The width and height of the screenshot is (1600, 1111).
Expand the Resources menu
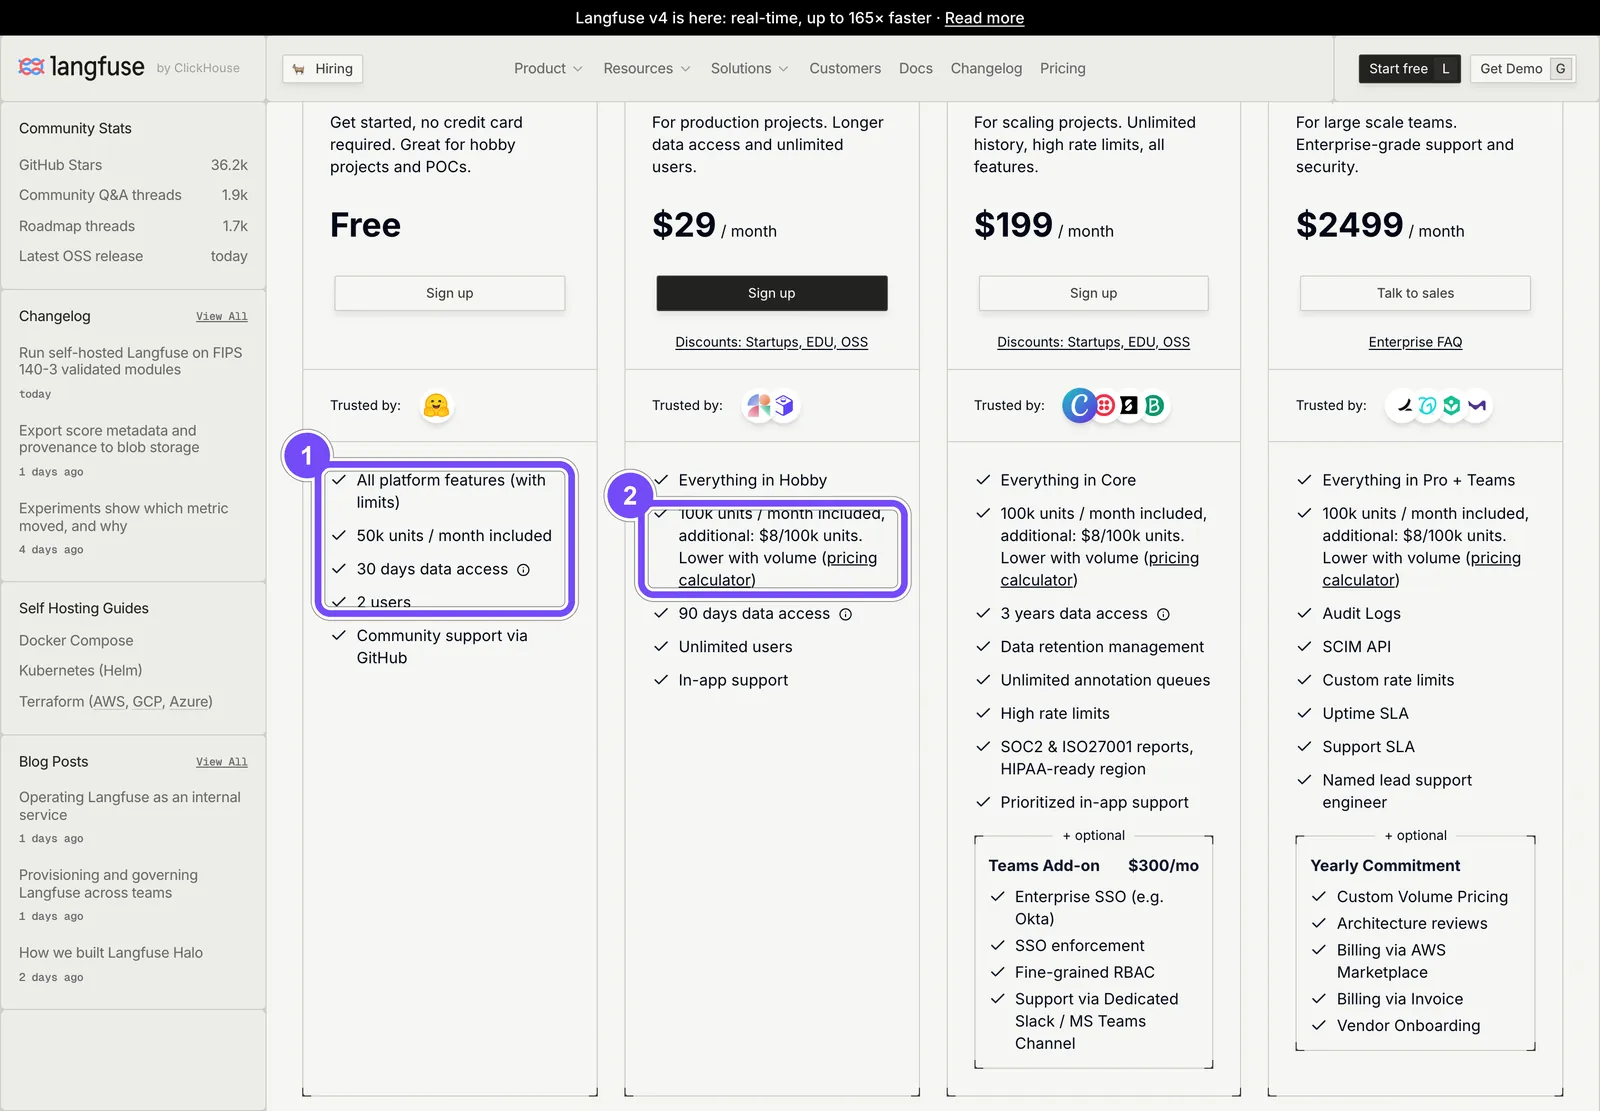point(647,68)
